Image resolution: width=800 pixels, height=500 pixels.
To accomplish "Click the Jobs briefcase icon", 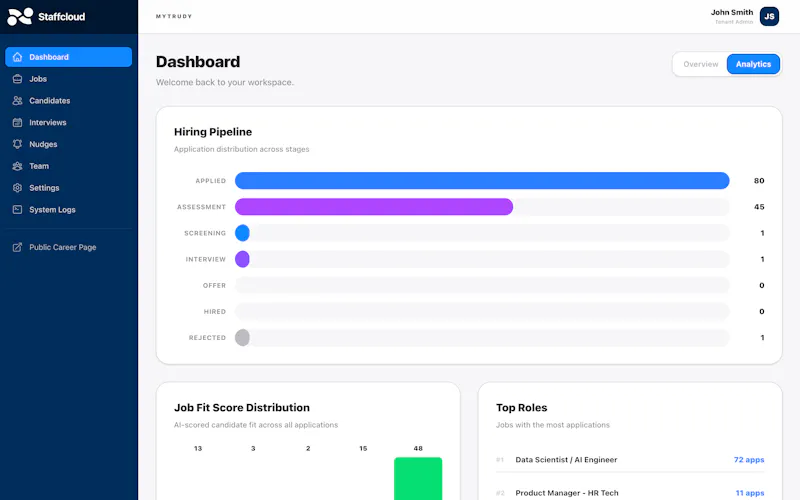I will [x=17, y=79].
